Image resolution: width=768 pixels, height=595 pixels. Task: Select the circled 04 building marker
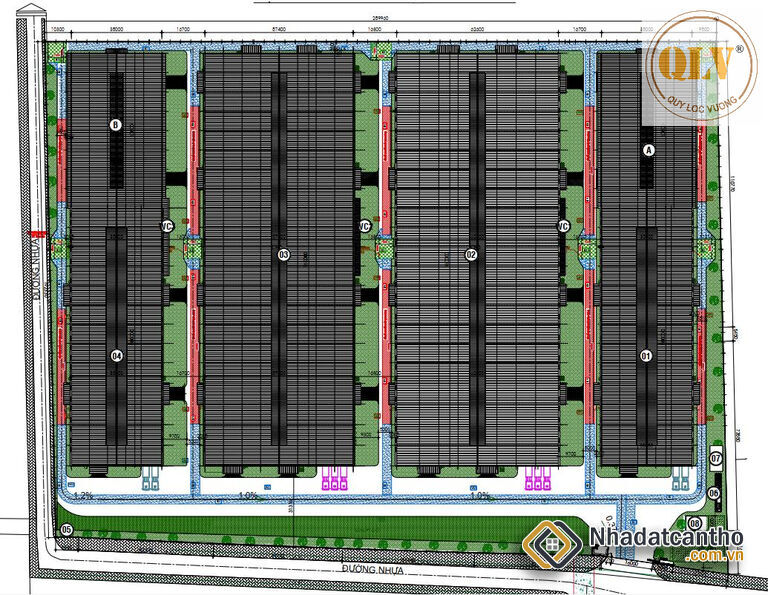(116, 355)
